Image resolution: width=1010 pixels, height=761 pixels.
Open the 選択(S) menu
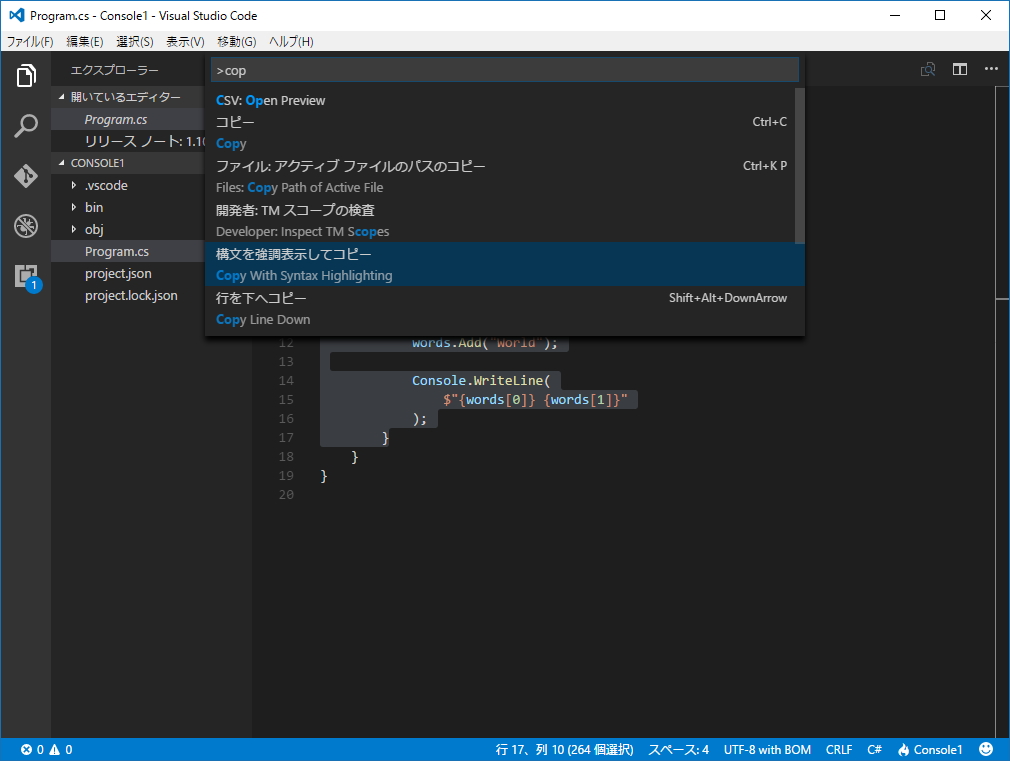click(135, 42)
